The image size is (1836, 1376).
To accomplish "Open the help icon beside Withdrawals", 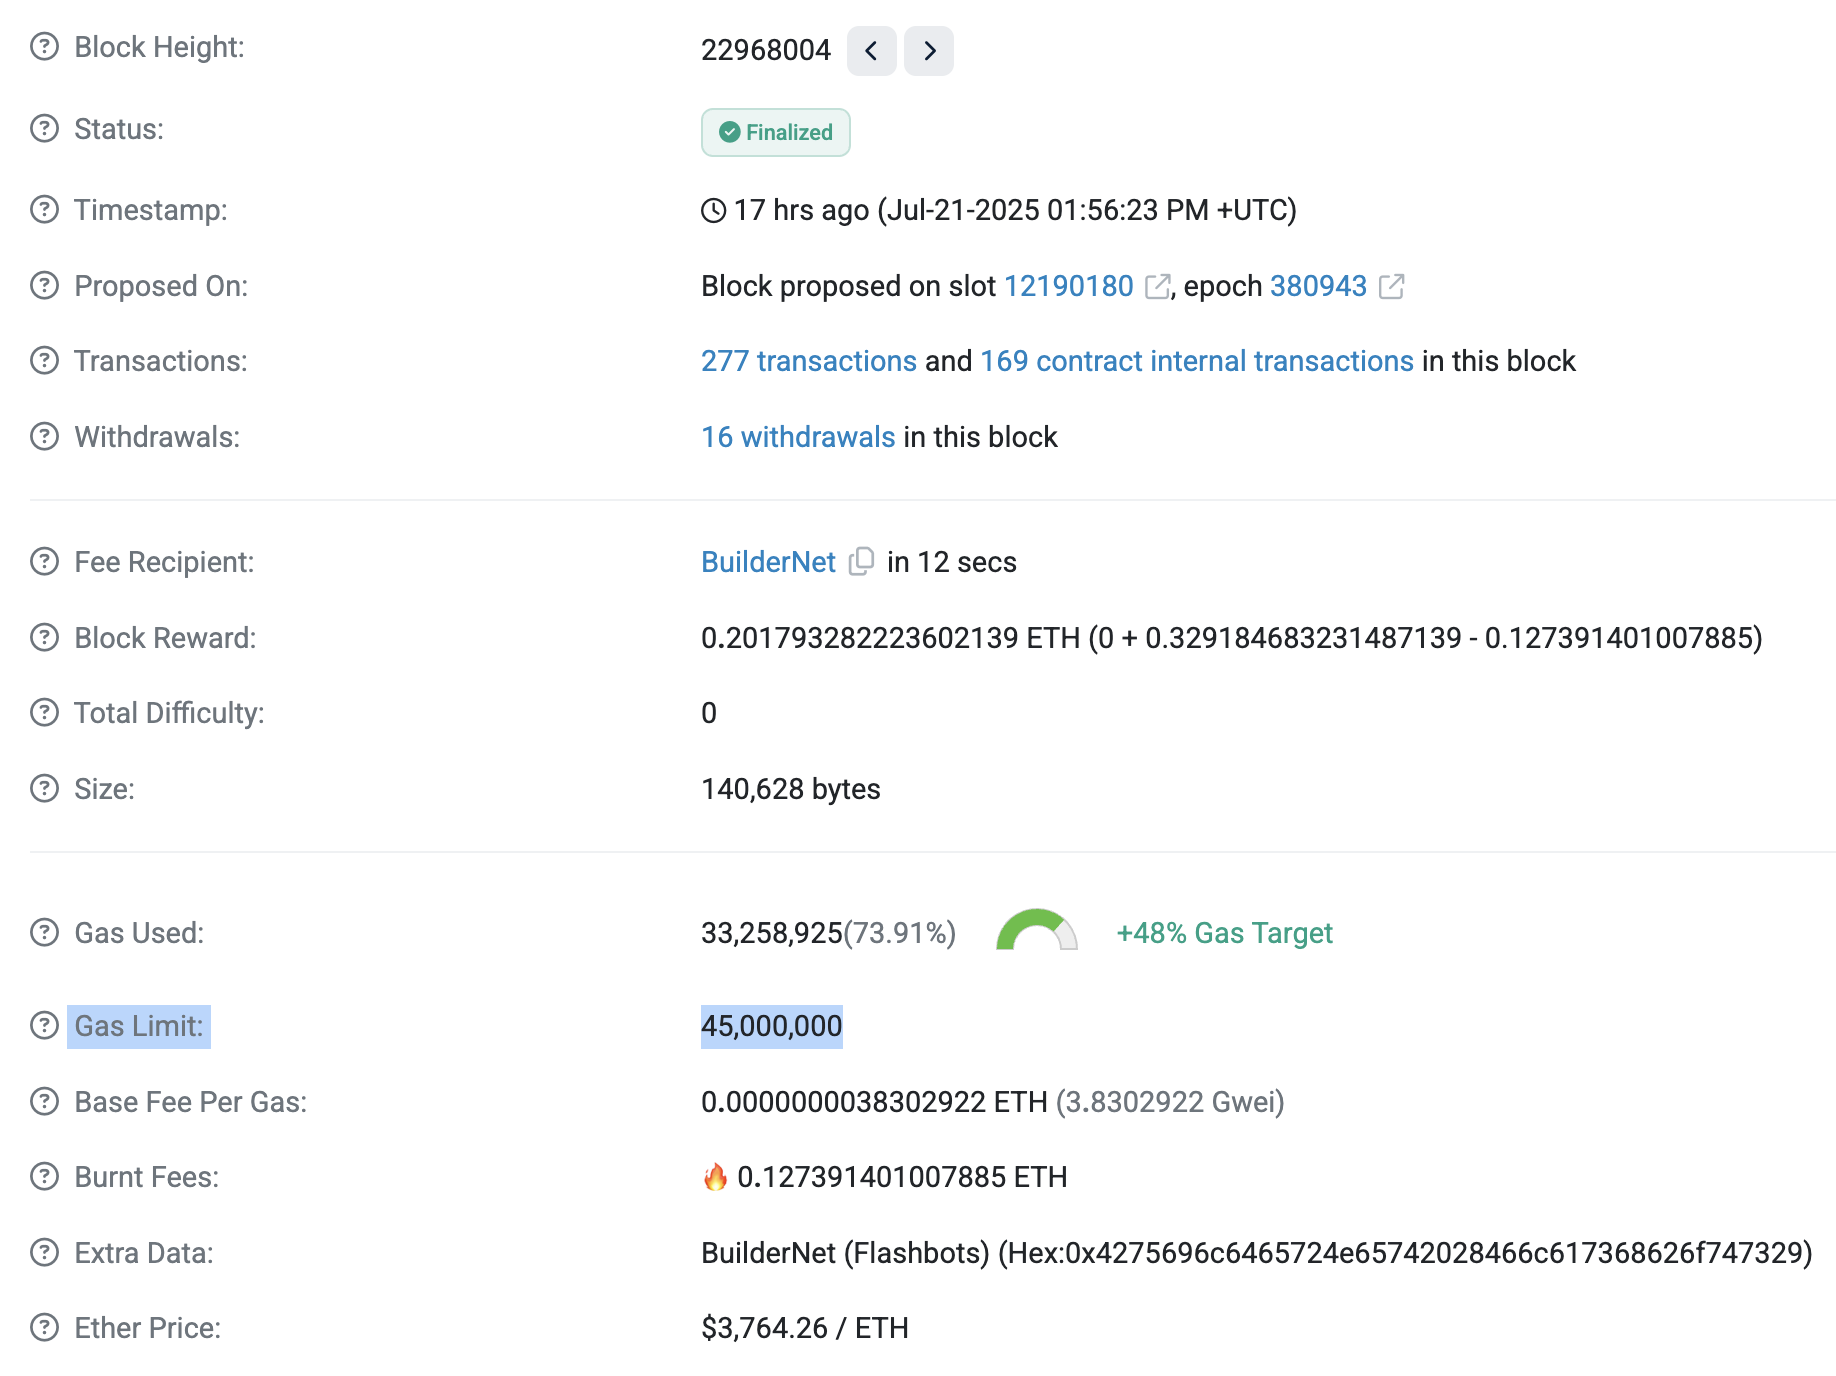I will [x=45, y=437].
